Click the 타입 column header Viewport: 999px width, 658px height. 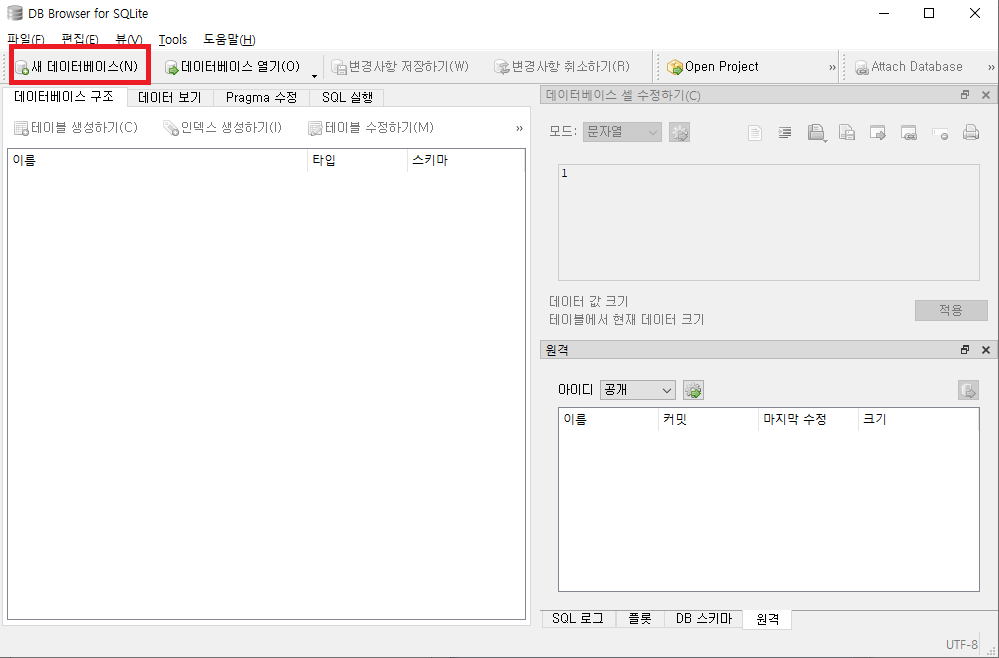click(x=357, y=161)
